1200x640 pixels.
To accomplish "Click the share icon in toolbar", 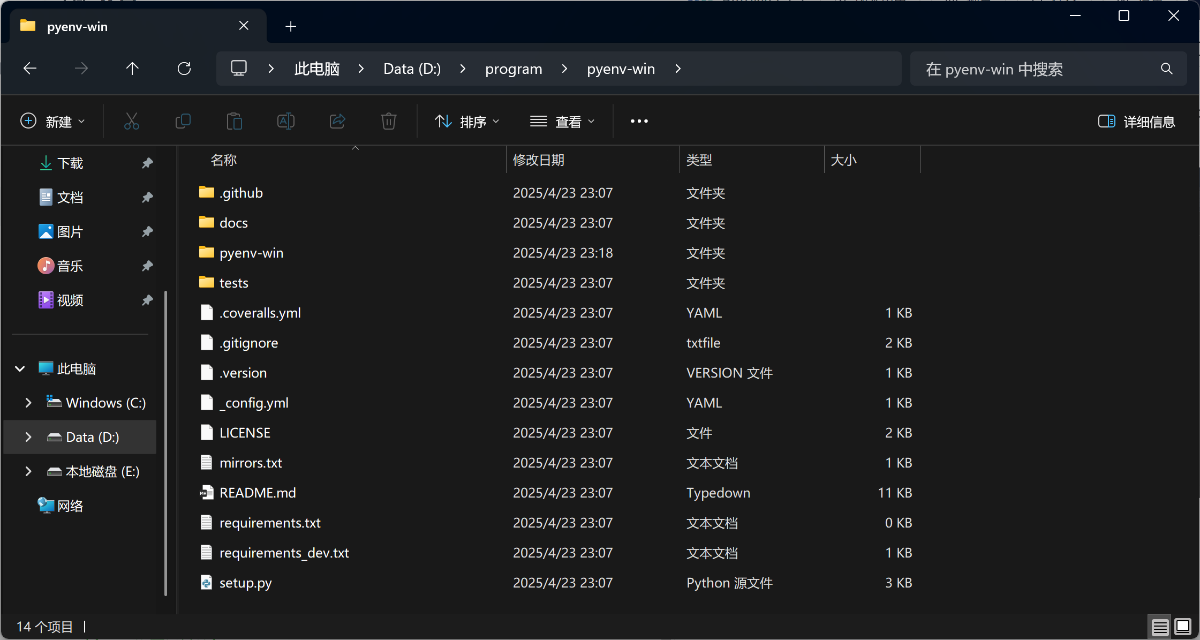I will click(337, 121).
